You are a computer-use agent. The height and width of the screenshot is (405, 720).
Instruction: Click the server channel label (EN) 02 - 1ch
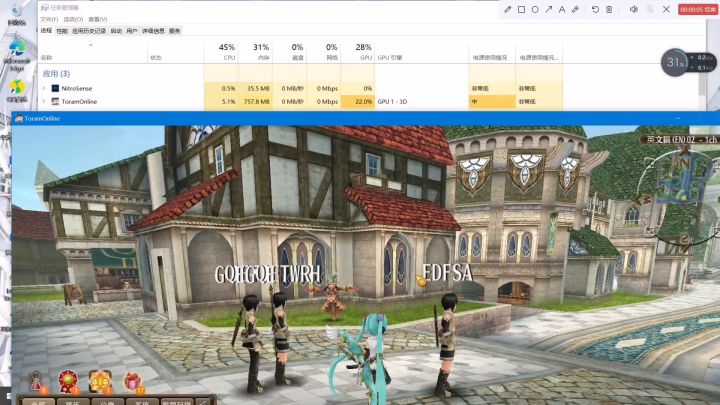(x=679, y=139)
